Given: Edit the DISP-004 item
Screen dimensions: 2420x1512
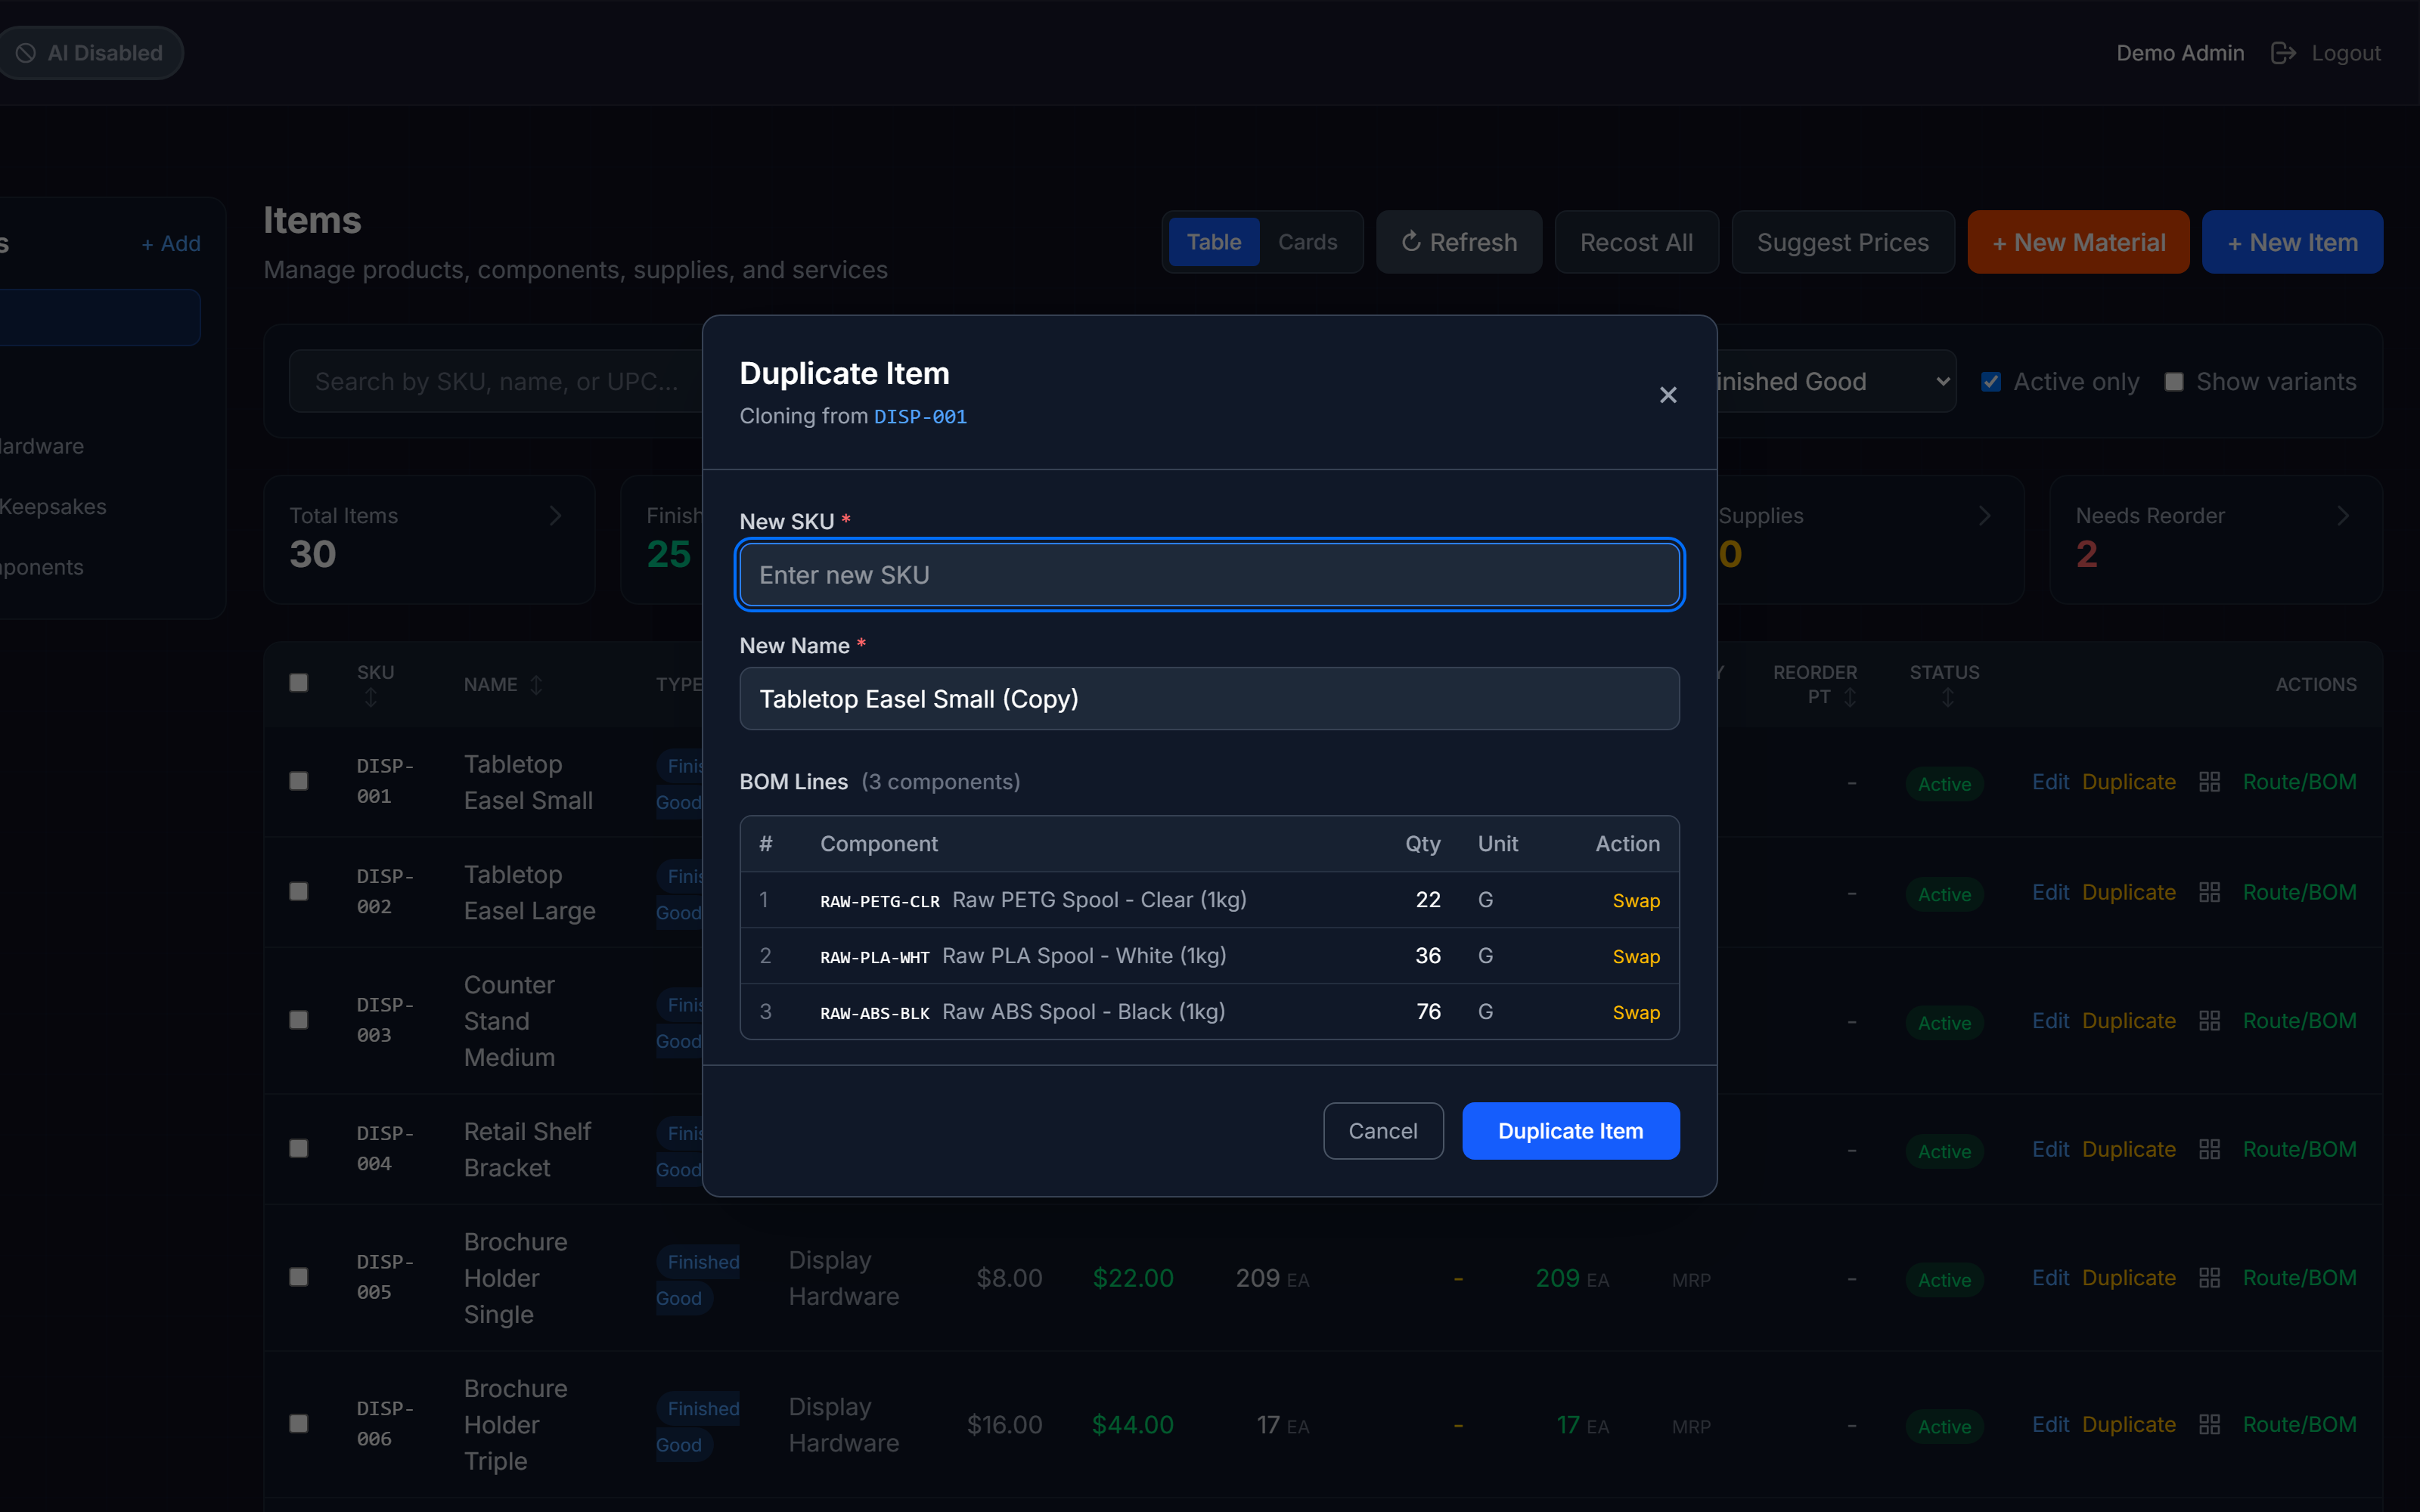Looking at the screenshot, I should point(2050,1149).
